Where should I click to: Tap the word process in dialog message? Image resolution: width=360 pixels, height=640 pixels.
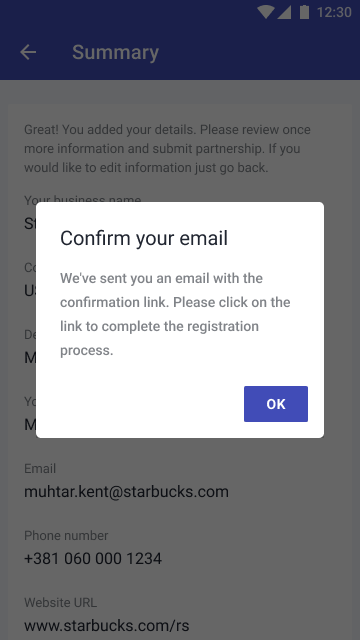87,351
